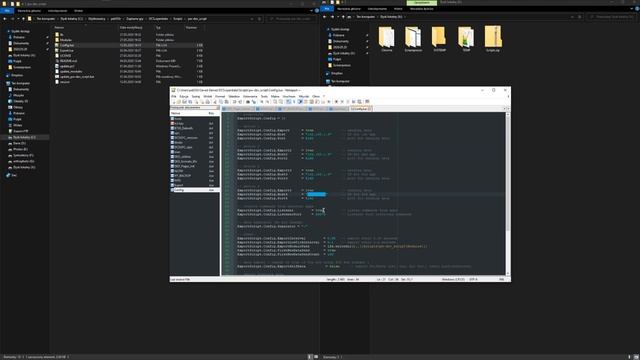The image size is (640, 360).
Task: Go back in left Explorer window
Action: click(5, 19)
